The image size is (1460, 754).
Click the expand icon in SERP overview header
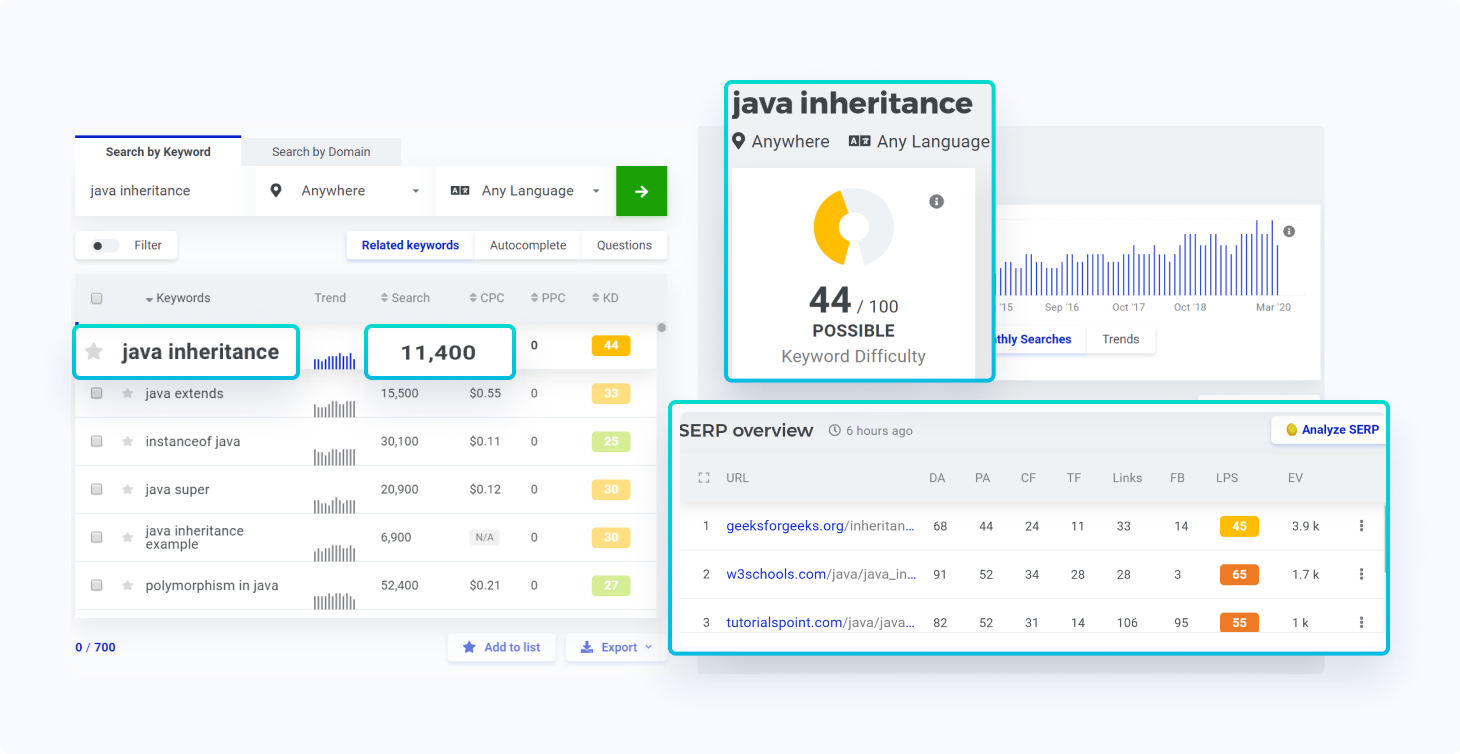705,477
